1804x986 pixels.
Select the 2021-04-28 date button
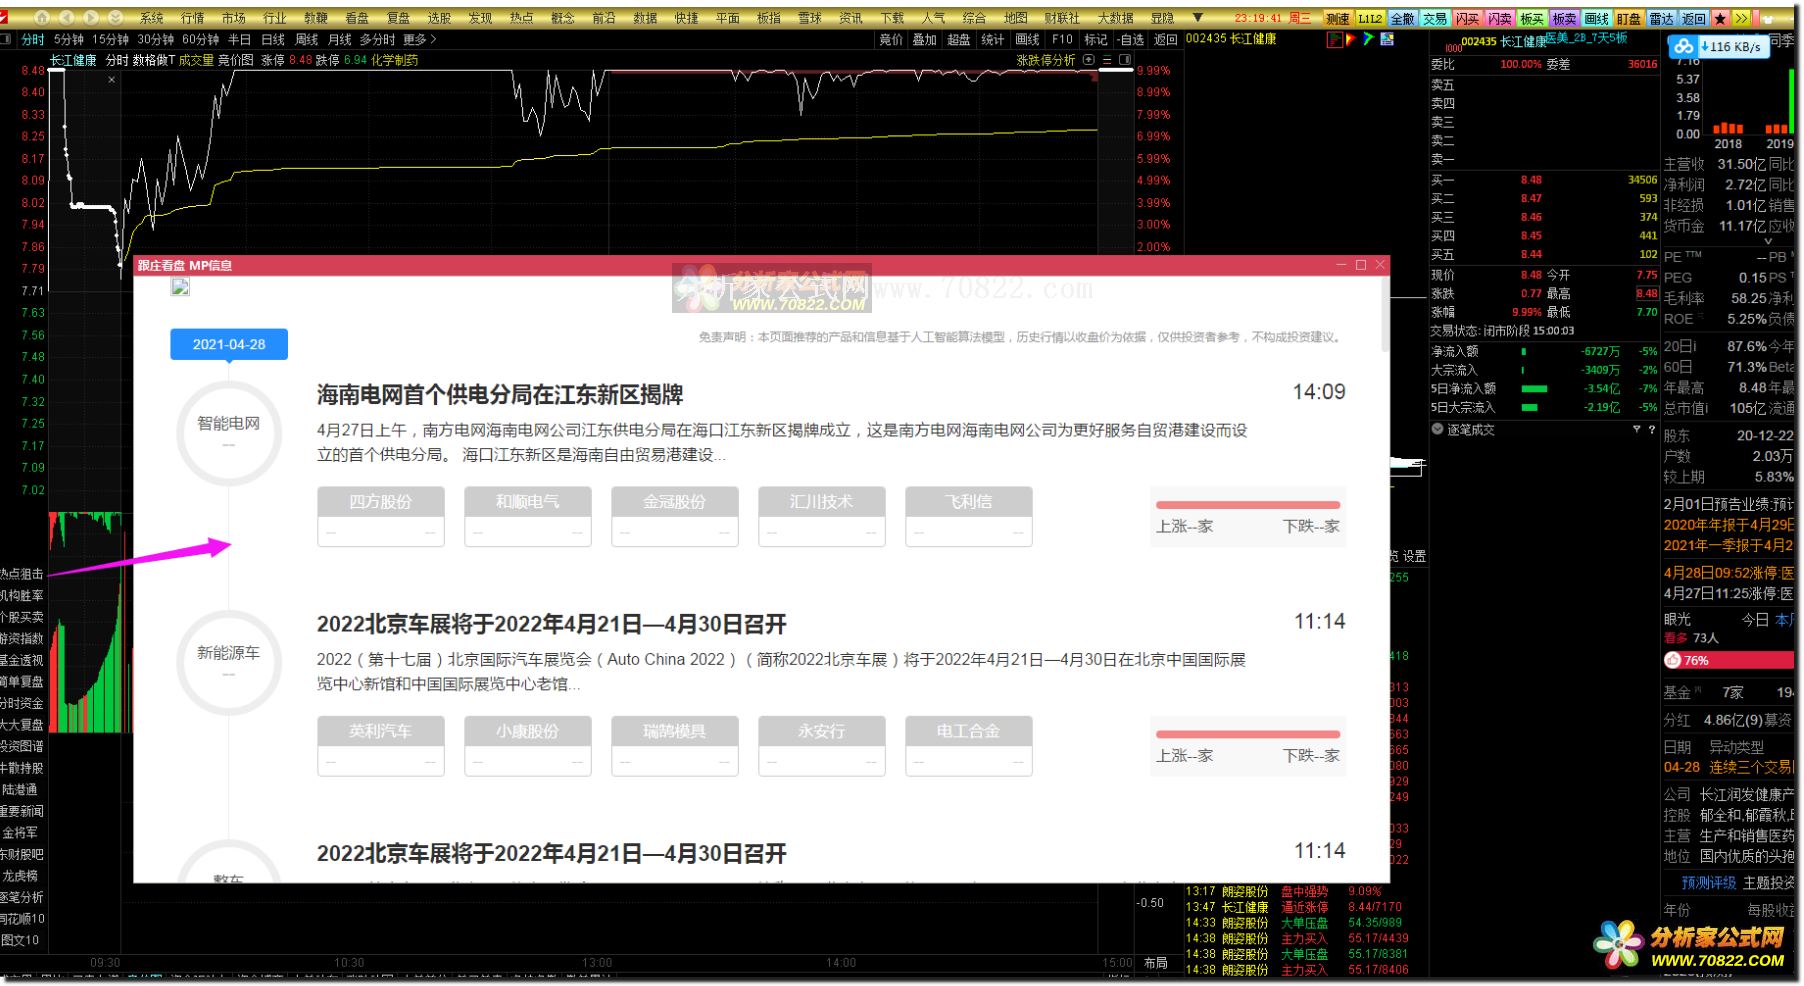pos(229,344)
